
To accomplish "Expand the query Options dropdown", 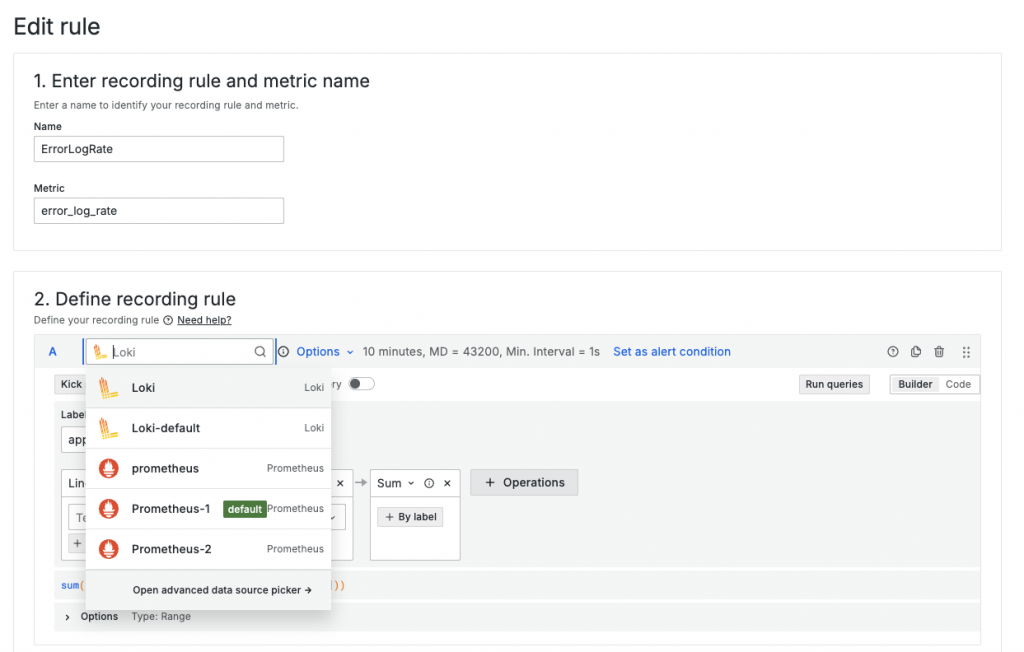I will pos(325,351).
